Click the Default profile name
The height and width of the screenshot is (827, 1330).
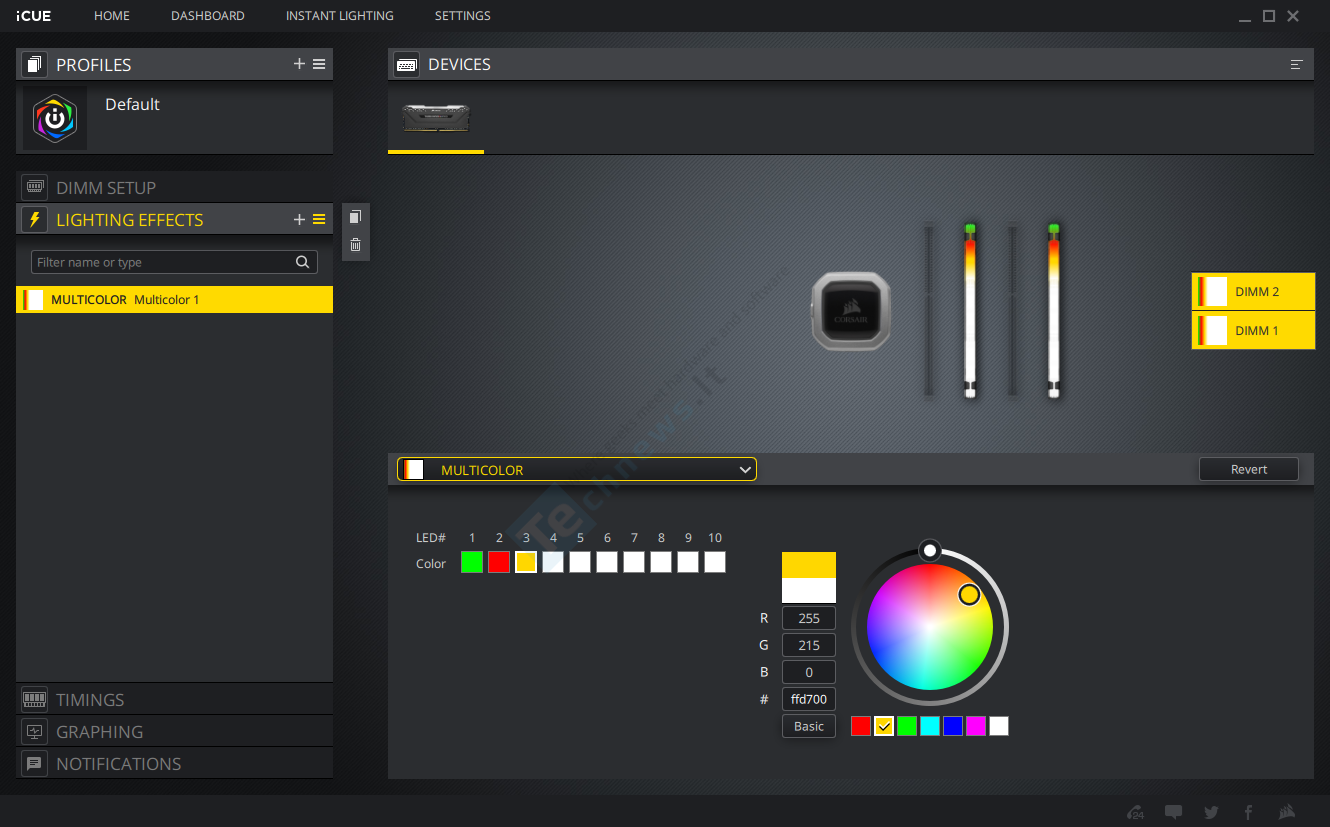[132, 104]
